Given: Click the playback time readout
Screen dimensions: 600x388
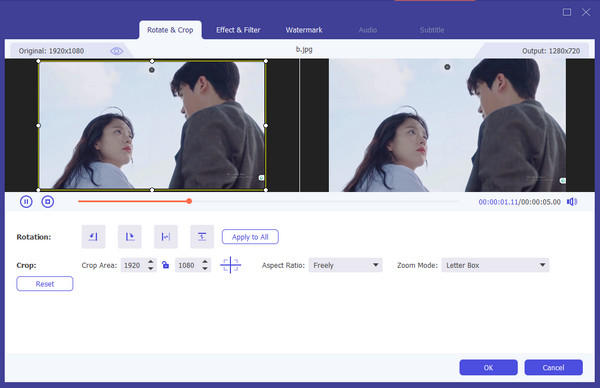Looking at the screenshot, I should (519, 202).
